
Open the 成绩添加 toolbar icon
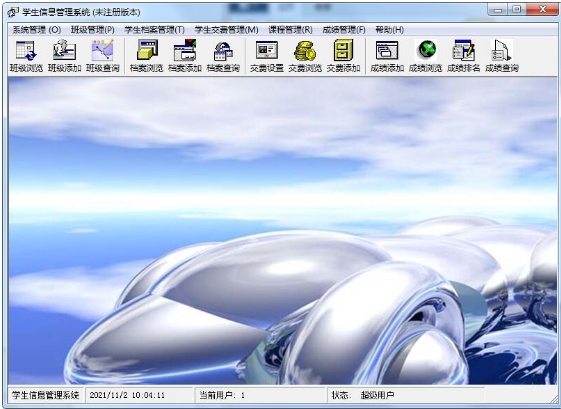[387, 56]
